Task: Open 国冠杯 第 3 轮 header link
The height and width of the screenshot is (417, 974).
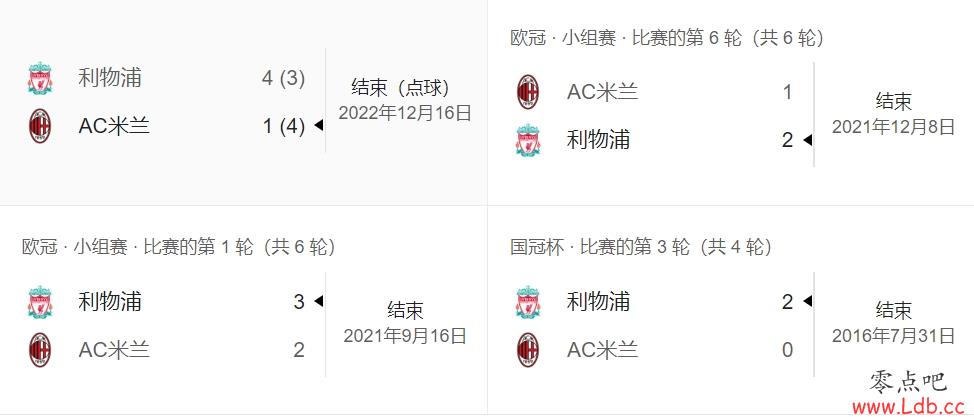Action: tap(641, 247)
